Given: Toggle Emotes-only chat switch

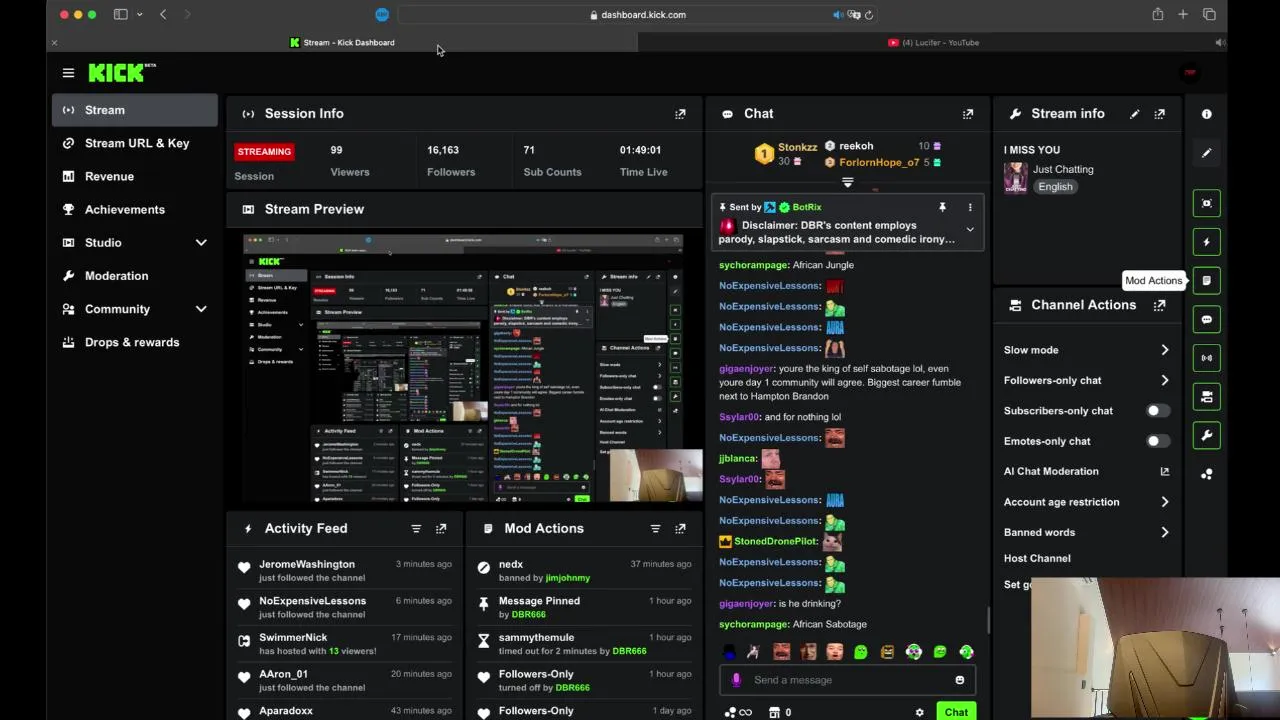Looking at the screenshot, I should (1157, 441).
